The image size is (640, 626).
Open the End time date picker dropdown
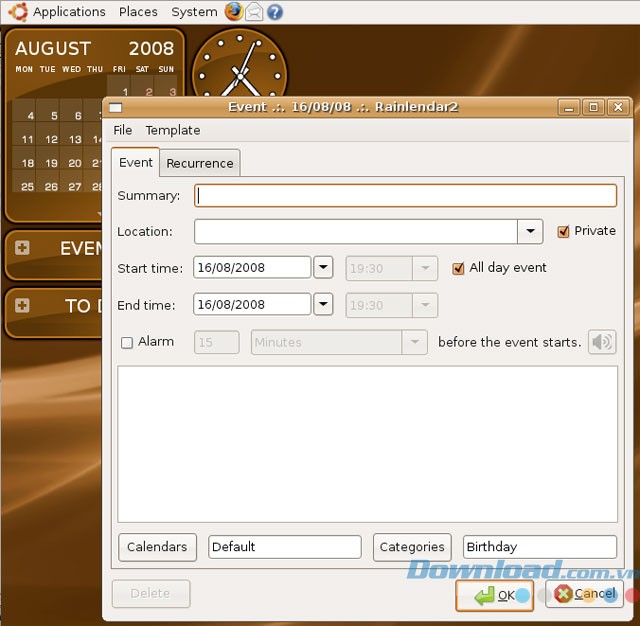tap(323, 304)
